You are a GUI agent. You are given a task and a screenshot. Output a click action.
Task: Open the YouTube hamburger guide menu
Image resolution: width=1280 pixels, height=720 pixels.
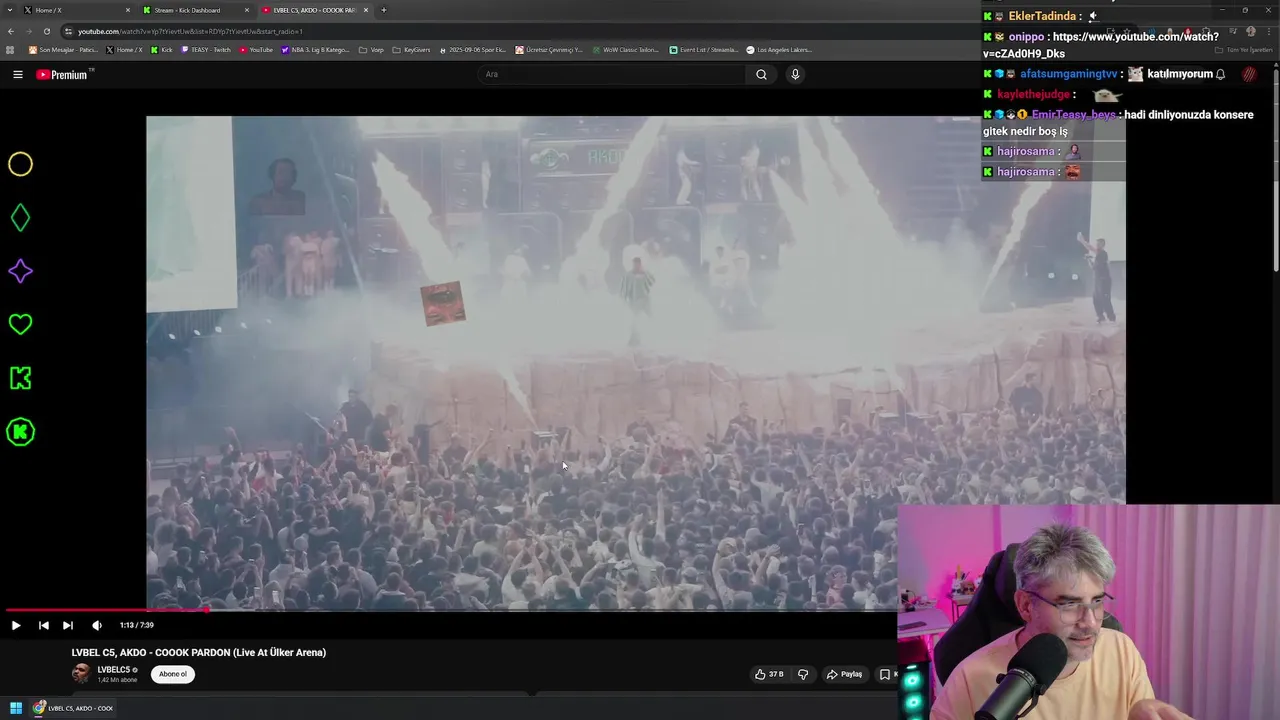tap(17, 74)
